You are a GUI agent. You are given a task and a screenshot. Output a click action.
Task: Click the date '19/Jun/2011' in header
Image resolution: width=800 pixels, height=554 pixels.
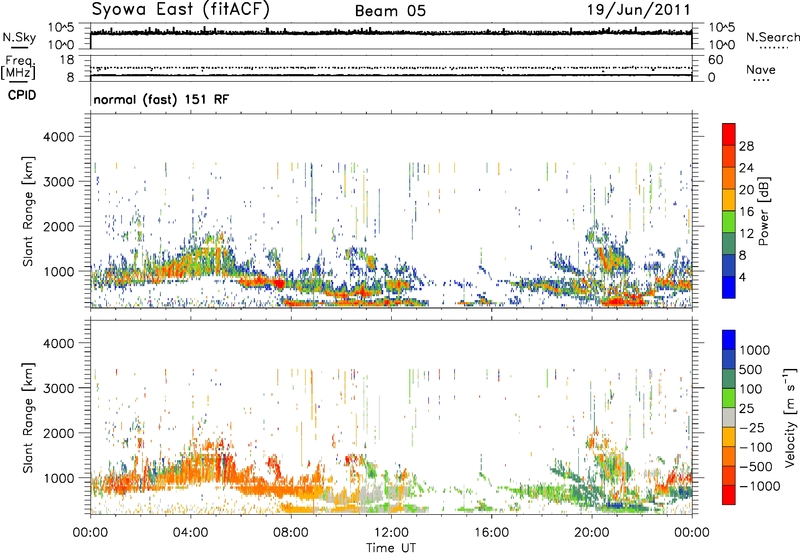coord(638,10)
